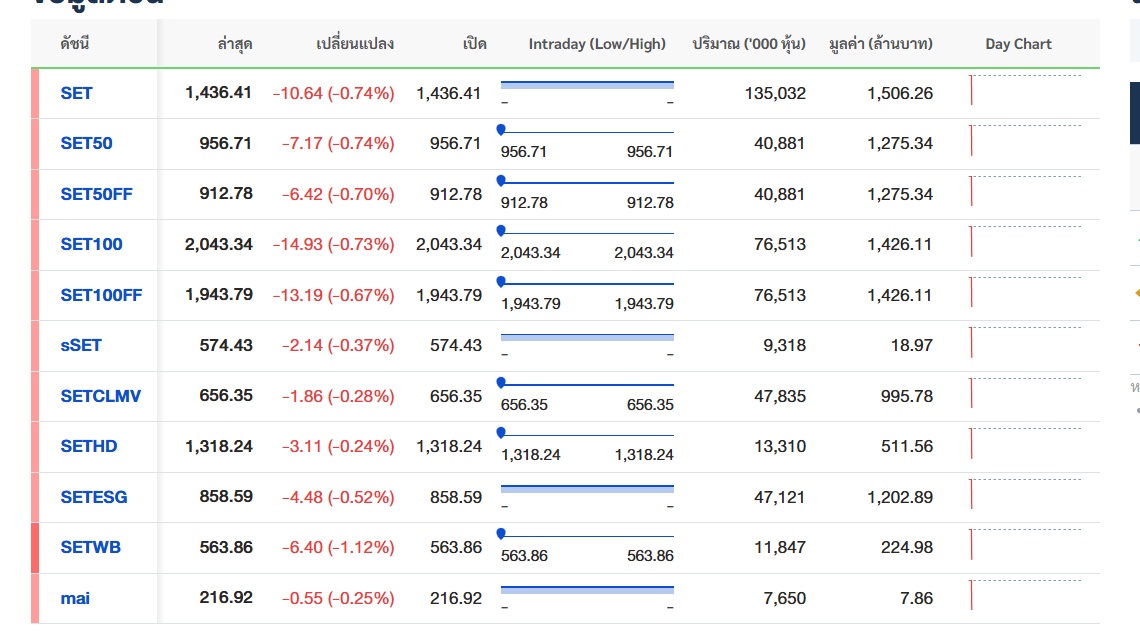Image resolution: width=1140 pixels, height=644 pixels.
Task: Go to the SET100 index page
Action: click(x=91, y=244)
